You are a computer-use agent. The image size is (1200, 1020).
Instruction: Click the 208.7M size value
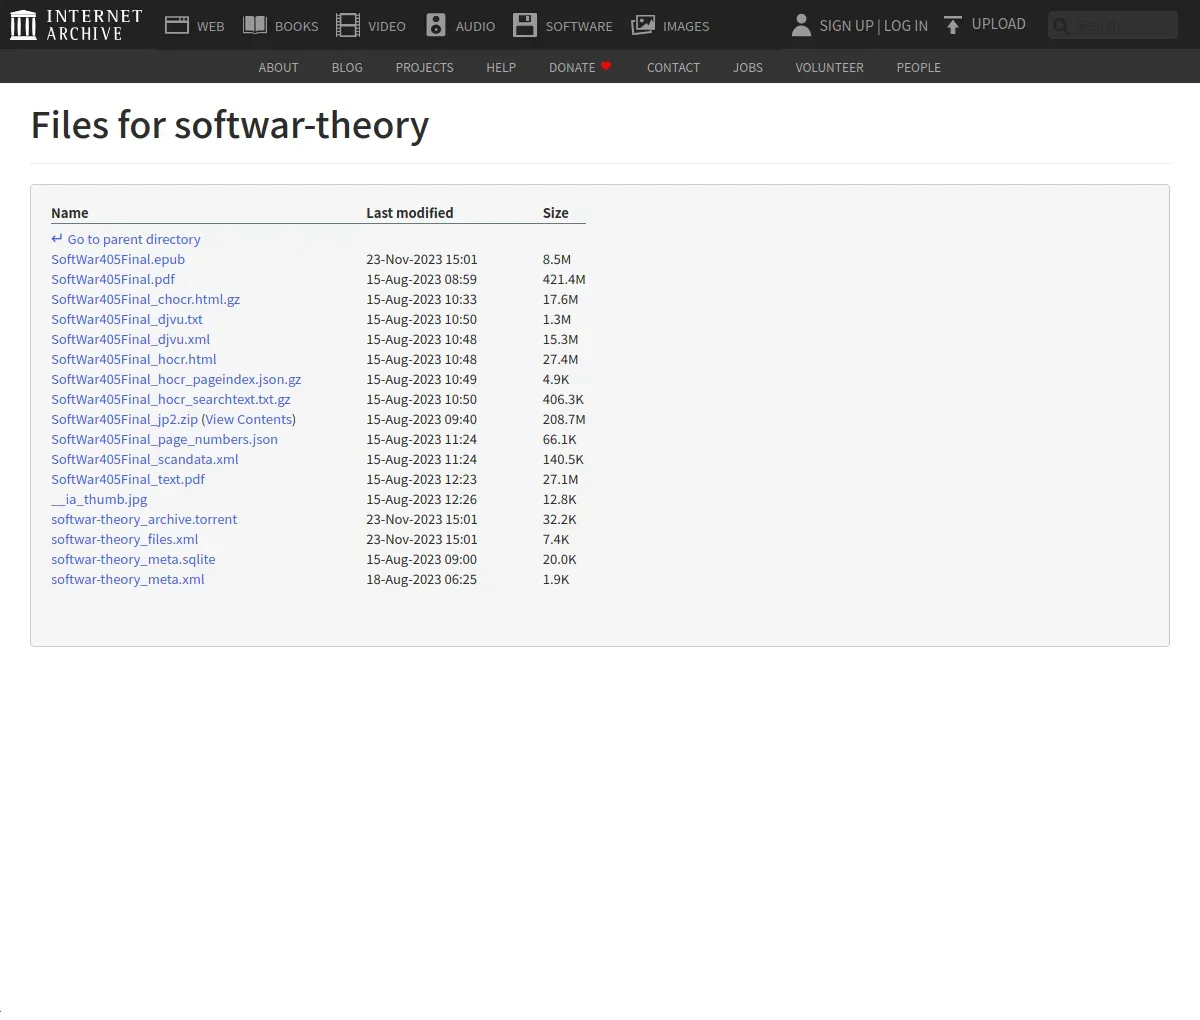tap(564, 419)
